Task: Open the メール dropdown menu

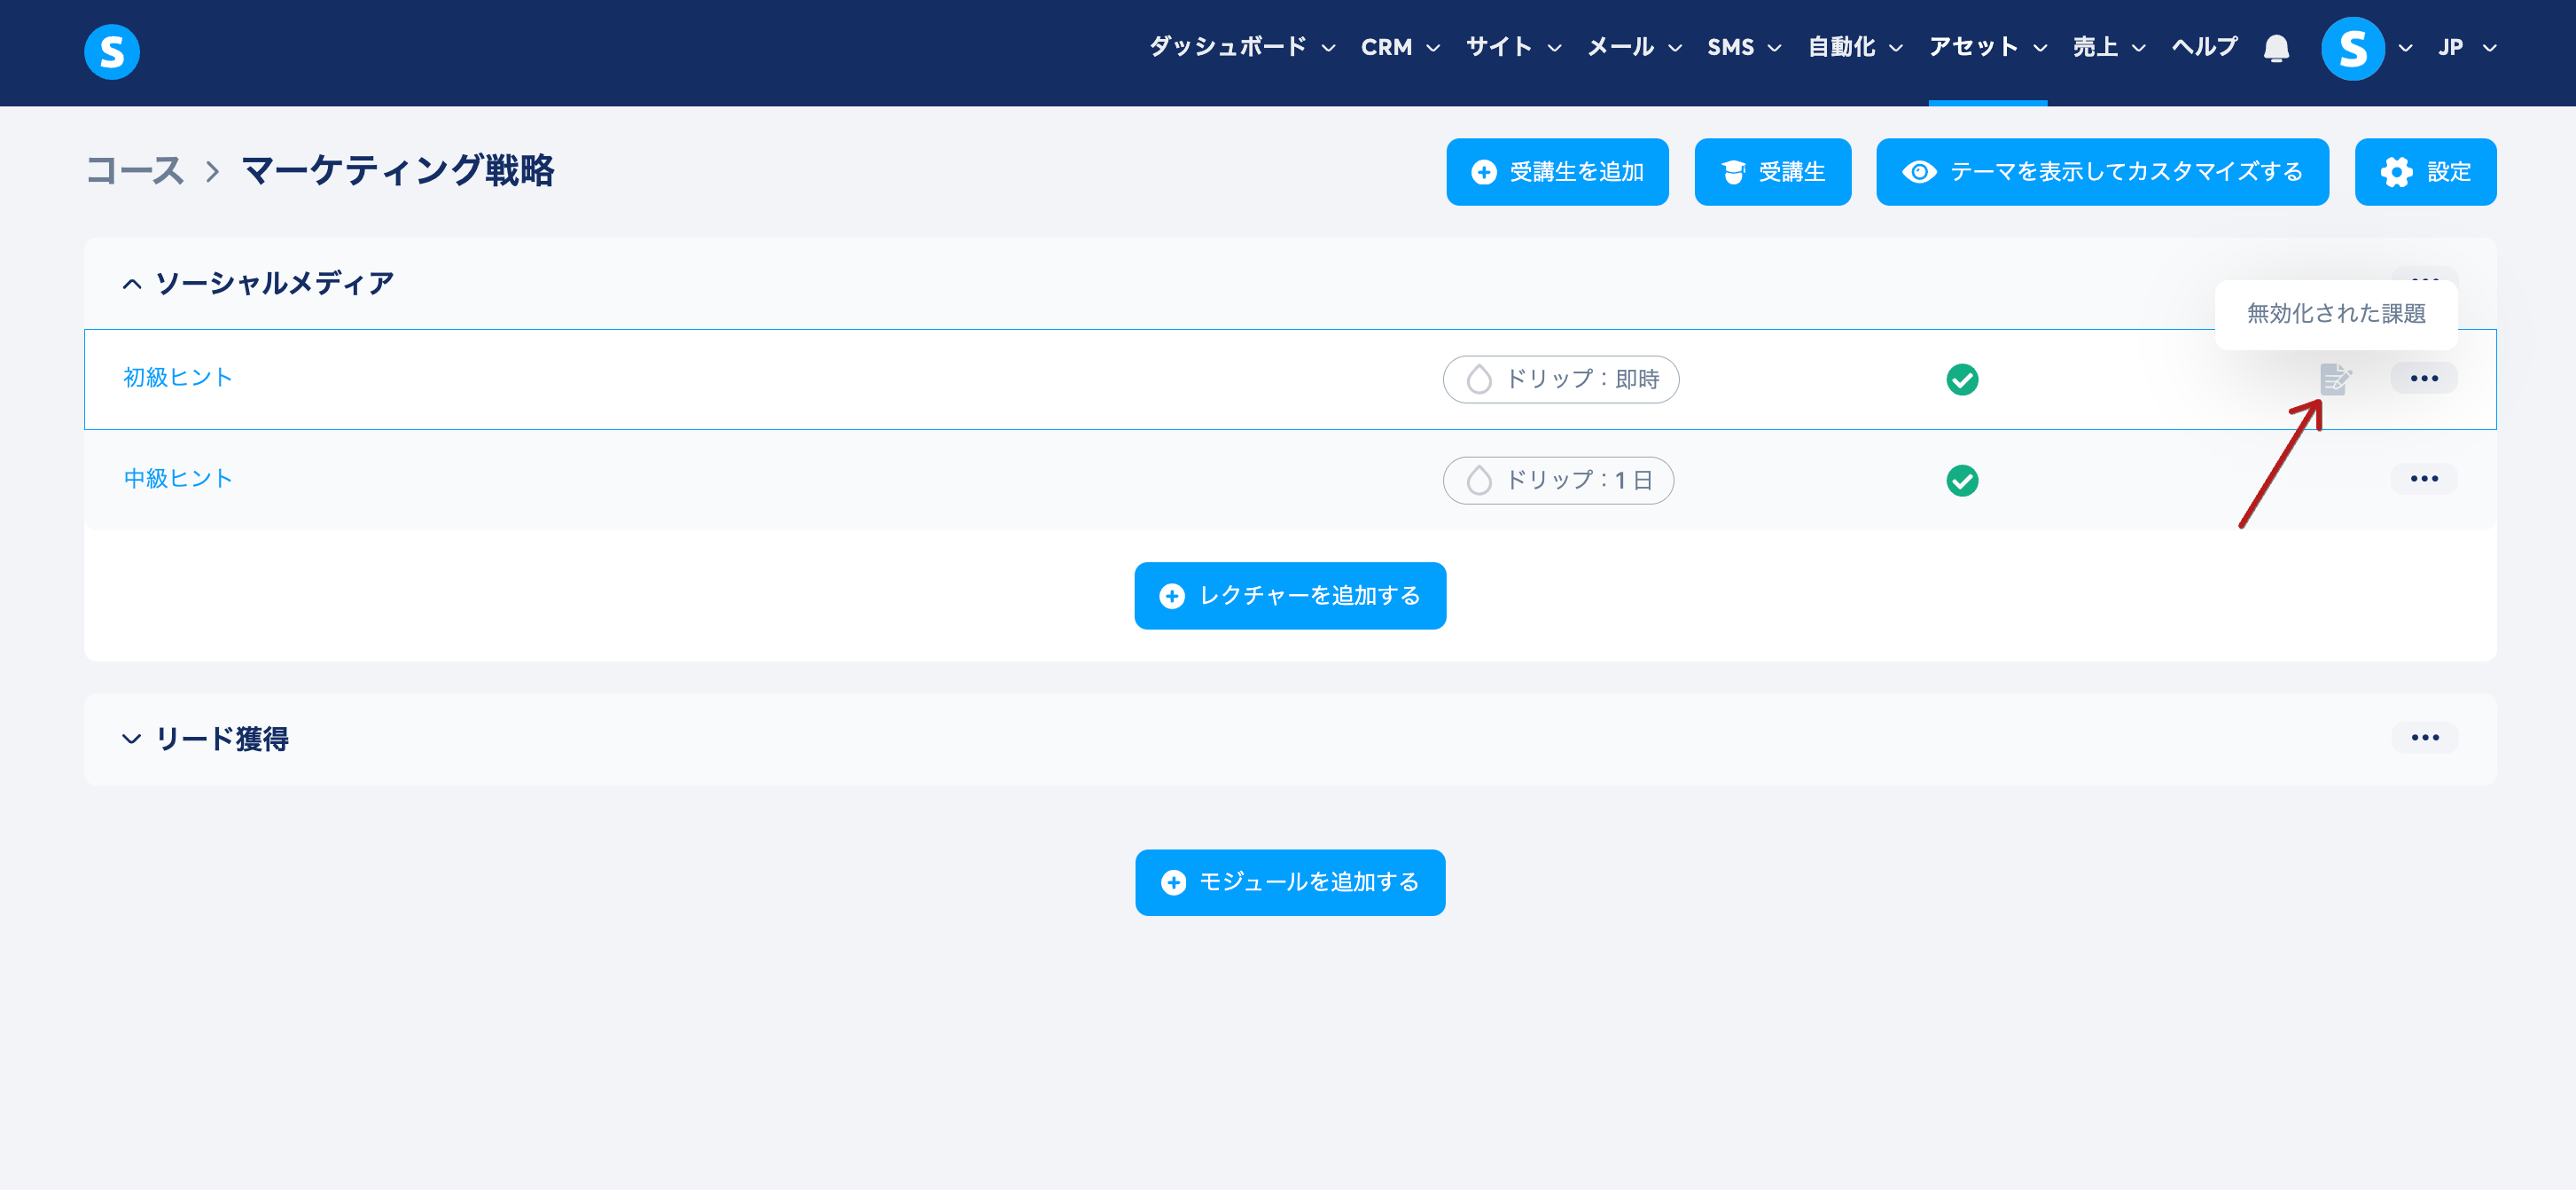Action: pyautogui.click(x=1634, y=47)
